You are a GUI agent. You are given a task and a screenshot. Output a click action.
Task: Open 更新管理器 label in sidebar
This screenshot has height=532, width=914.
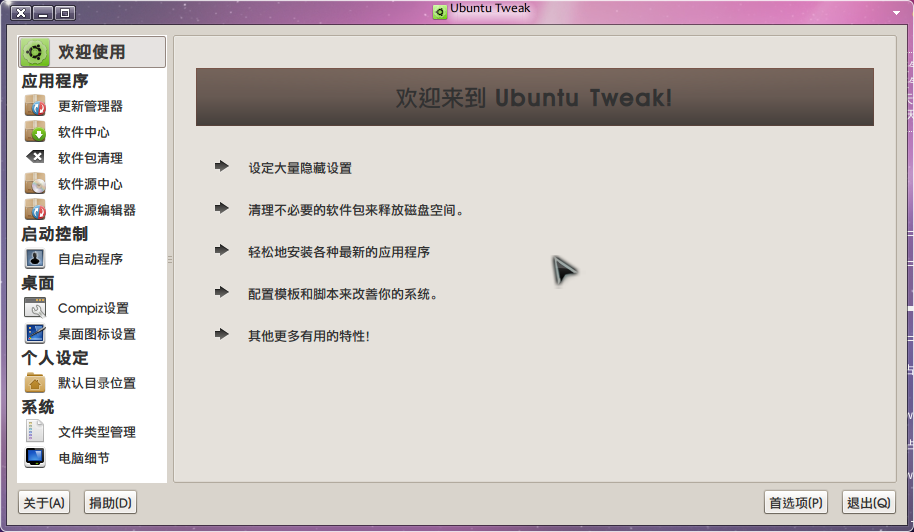(x=90, y=106)
